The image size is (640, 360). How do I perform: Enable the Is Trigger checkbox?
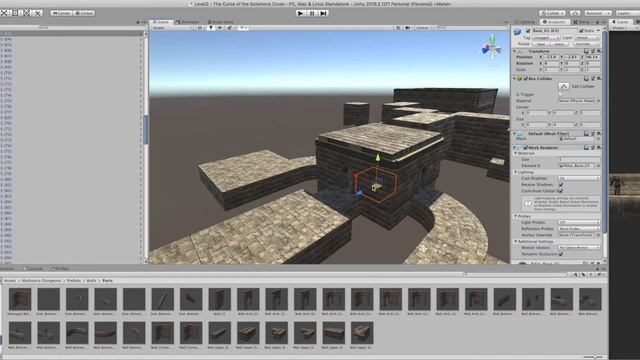coord(560,94)
